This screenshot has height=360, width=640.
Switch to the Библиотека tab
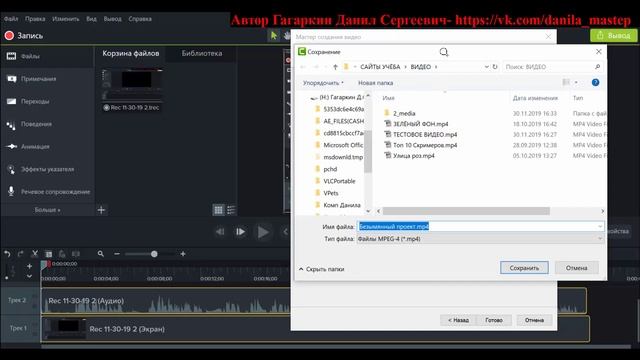pos(202,53)
